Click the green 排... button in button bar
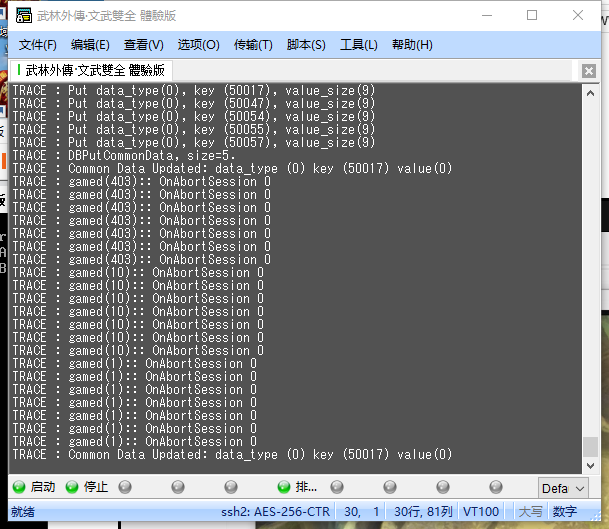Image resolution: width=609 pixels, height=529 pixels. point(296,487)
